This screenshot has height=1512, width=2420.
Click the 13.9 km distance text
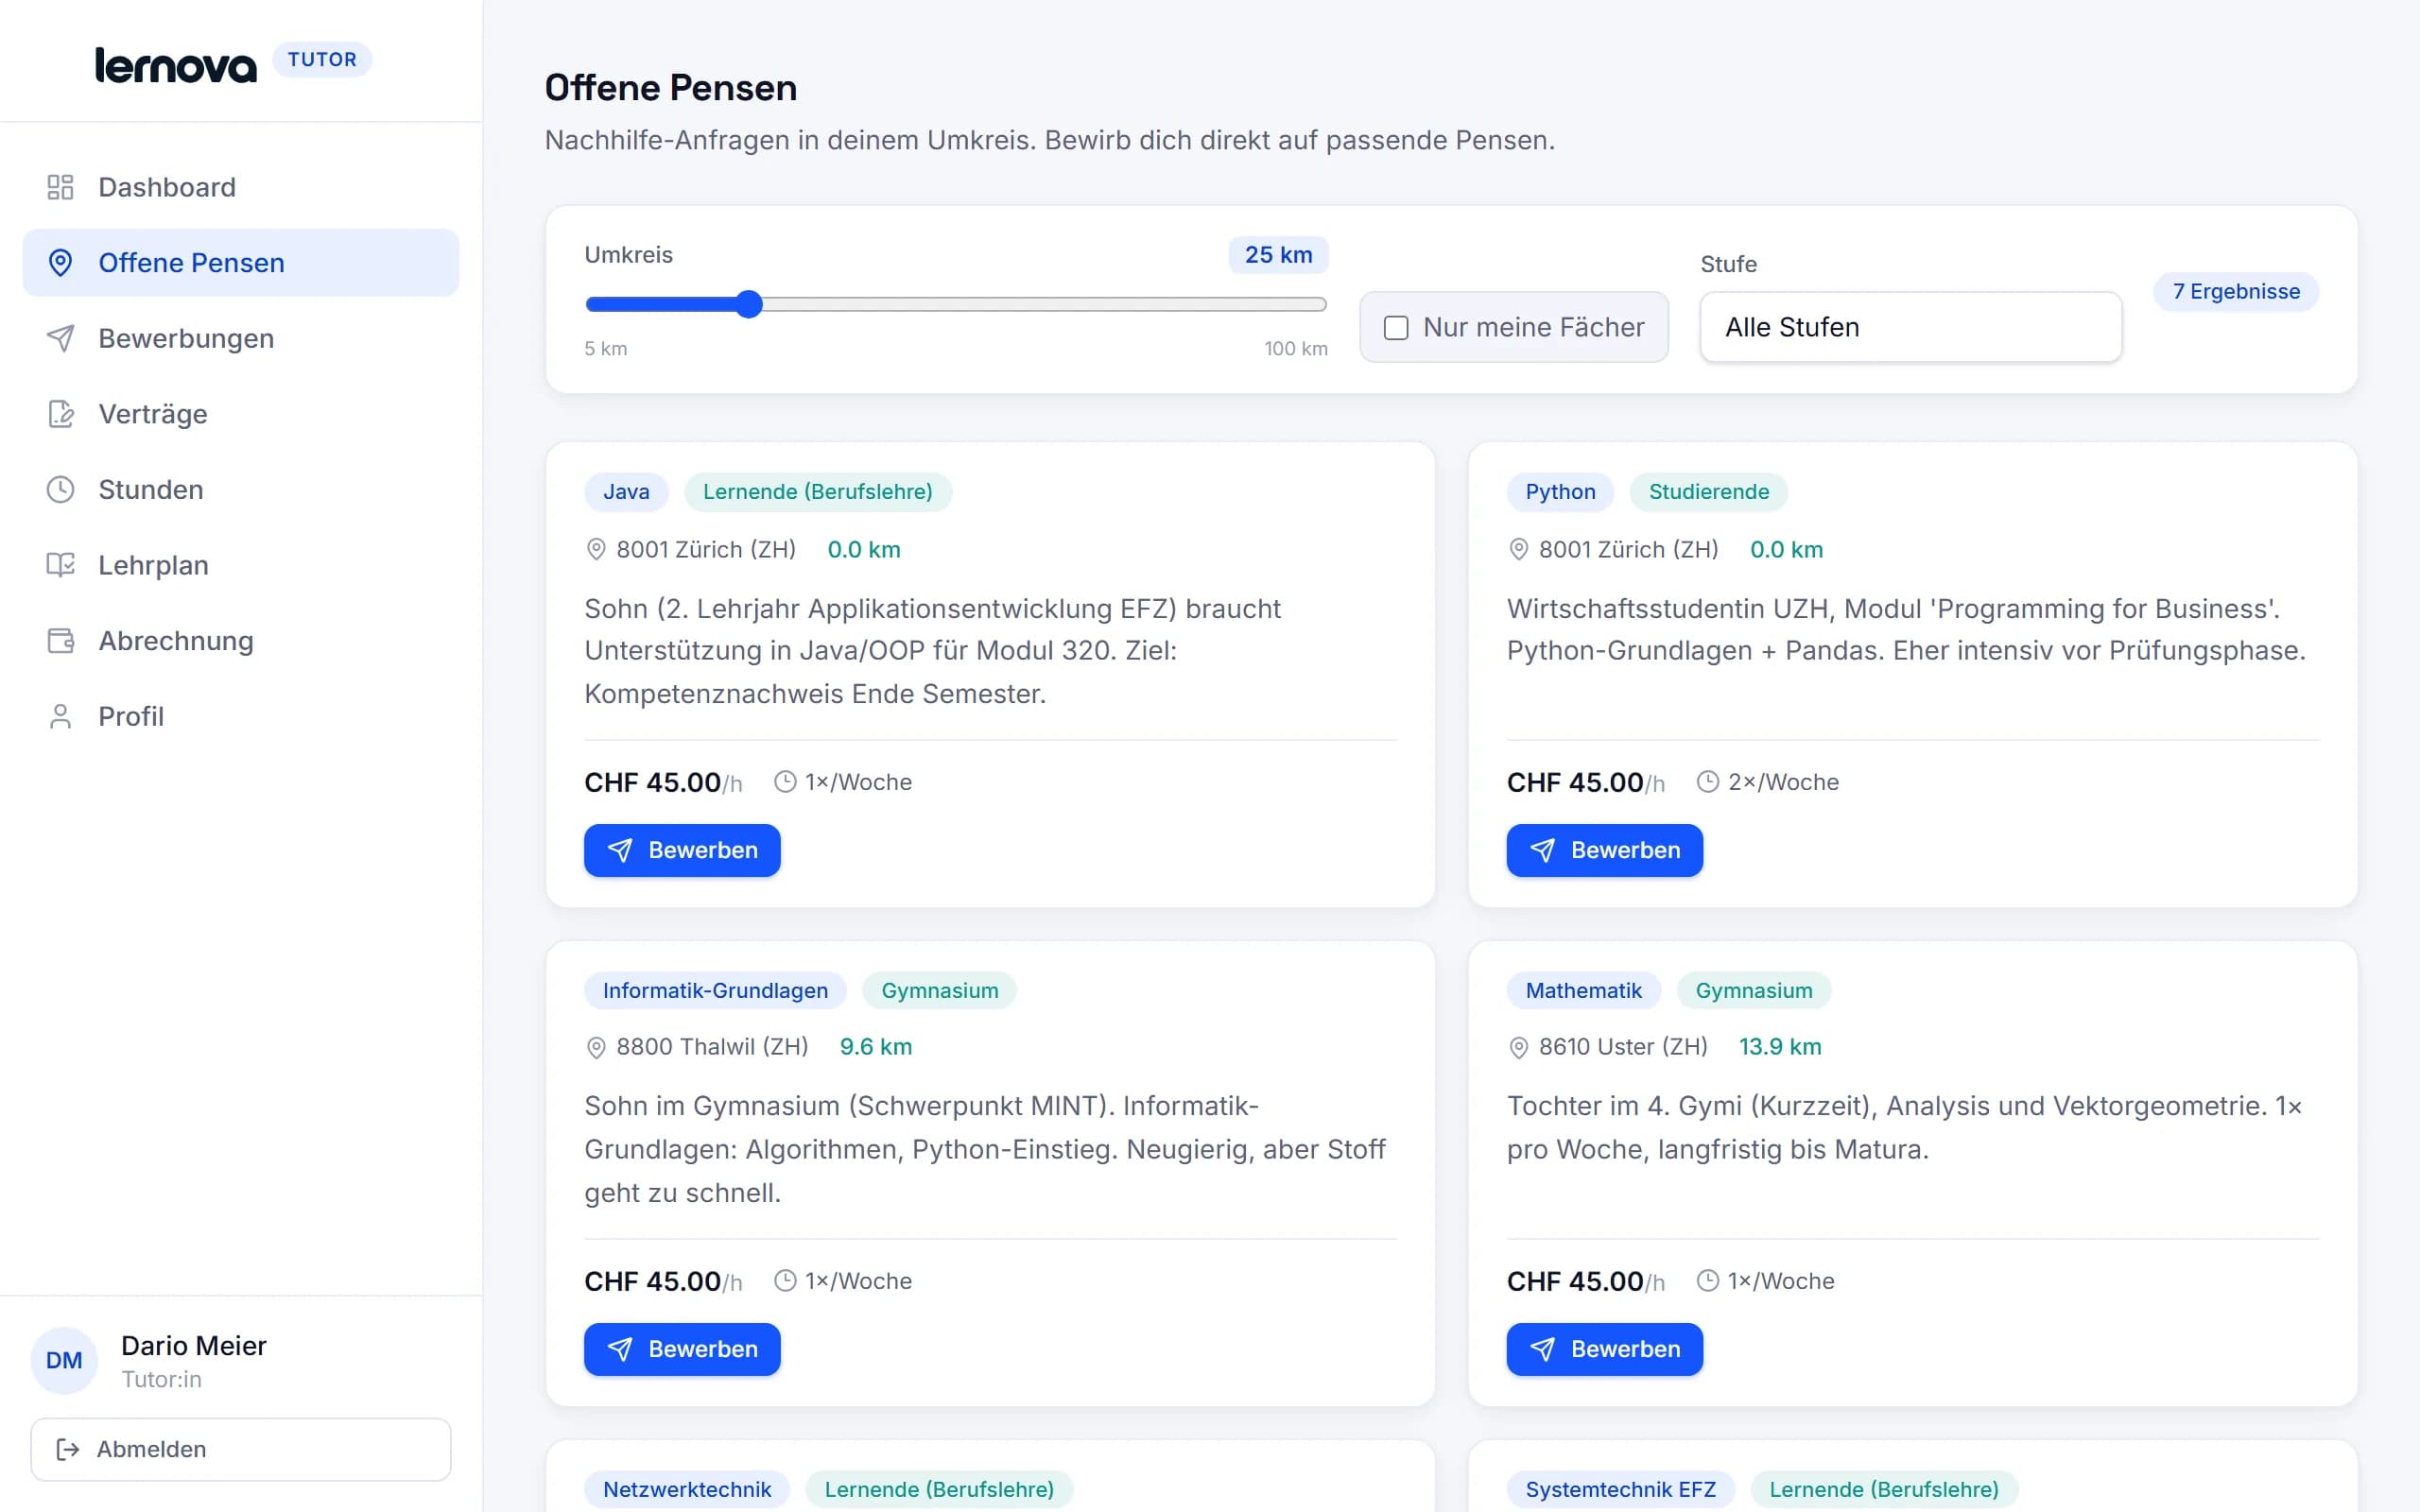(1780, 1047)
